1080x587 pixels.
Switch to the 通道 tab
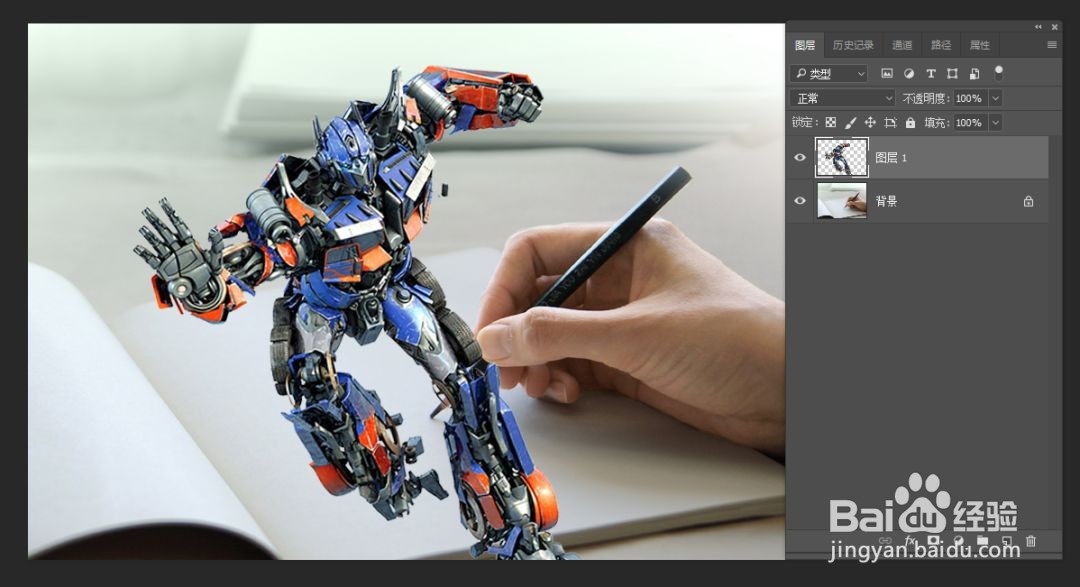(x=902, y=45)
